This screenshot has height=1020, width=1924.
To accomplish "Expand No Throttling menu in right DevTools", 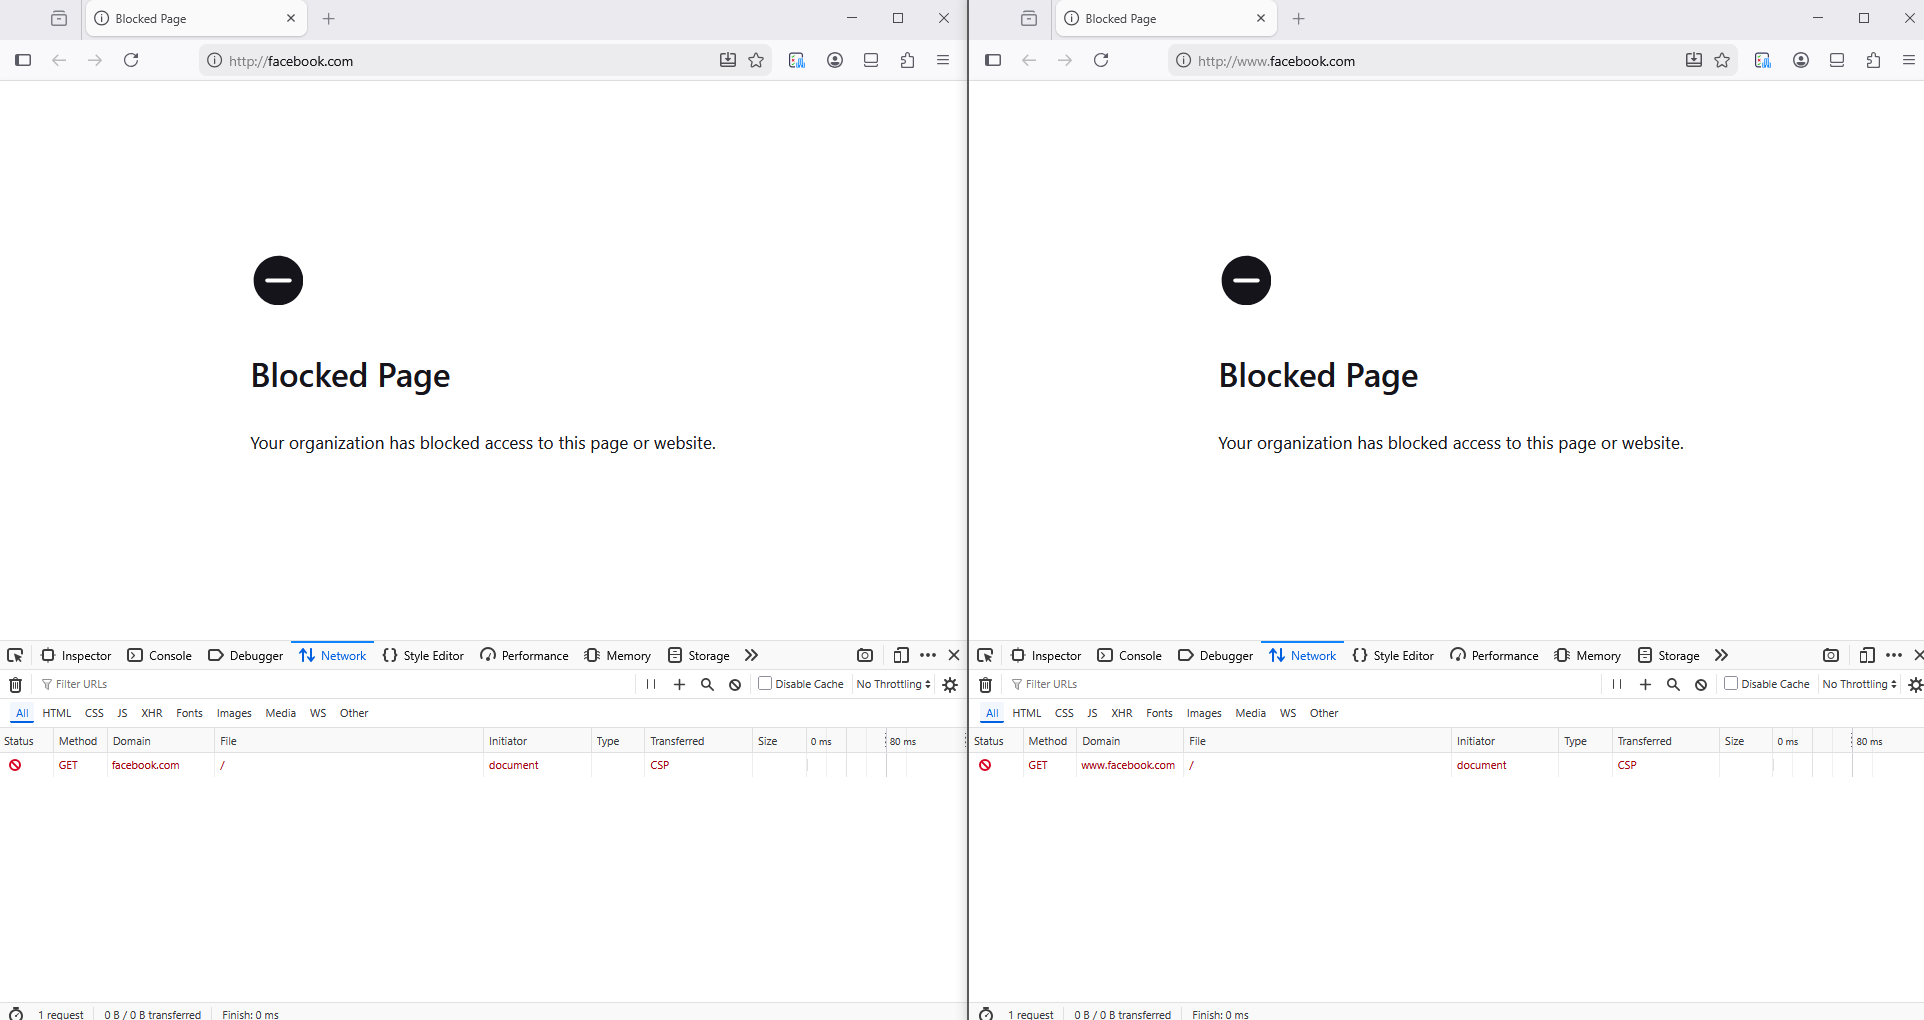I will click(x=1859, y=684).
